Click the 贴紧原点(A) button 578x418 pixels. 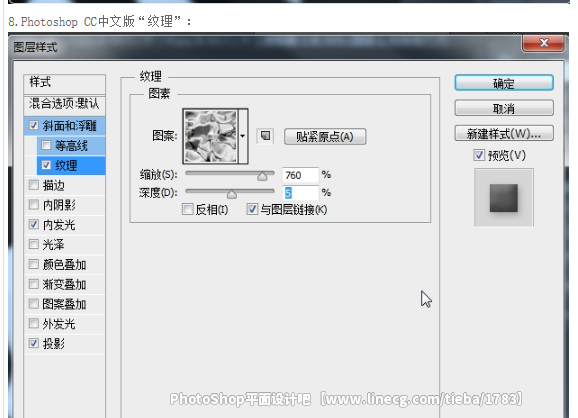tap(325, 137)
